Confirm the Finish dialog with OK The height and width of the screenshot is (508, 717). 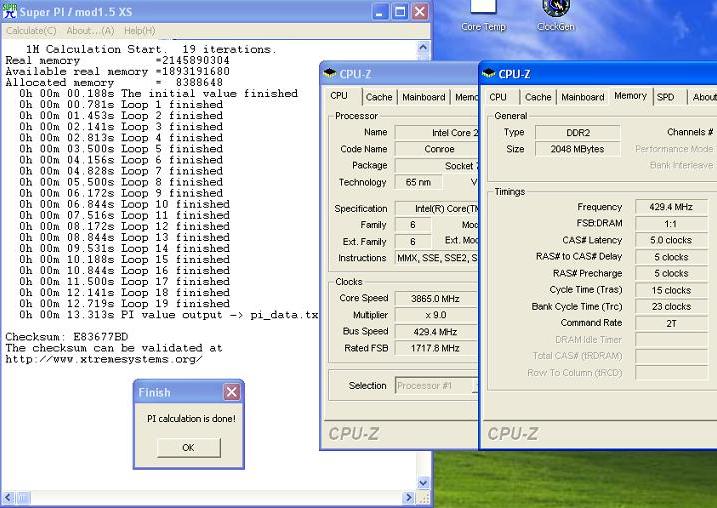coord(188,448)
